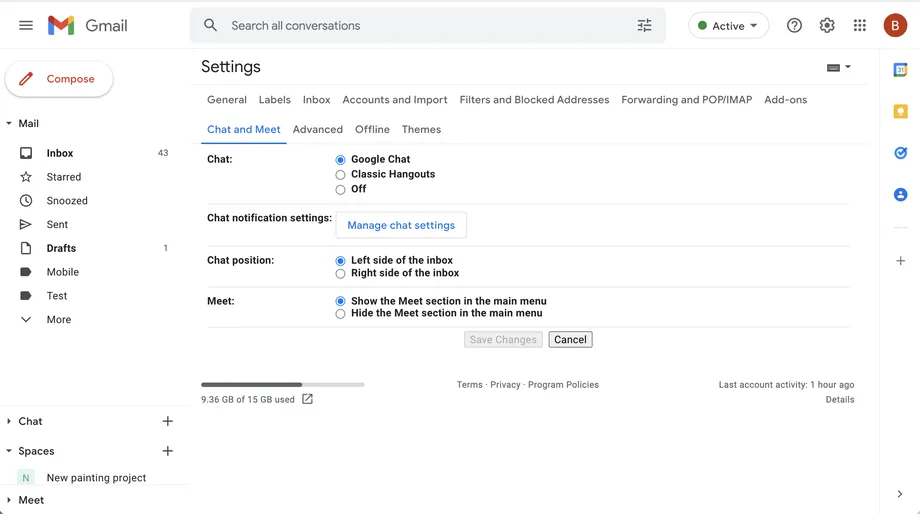Image resolution: width=920 pixels, height=514 pixels.
Task: Hide side panel chevron arrow
Action: tap(899, 494)
